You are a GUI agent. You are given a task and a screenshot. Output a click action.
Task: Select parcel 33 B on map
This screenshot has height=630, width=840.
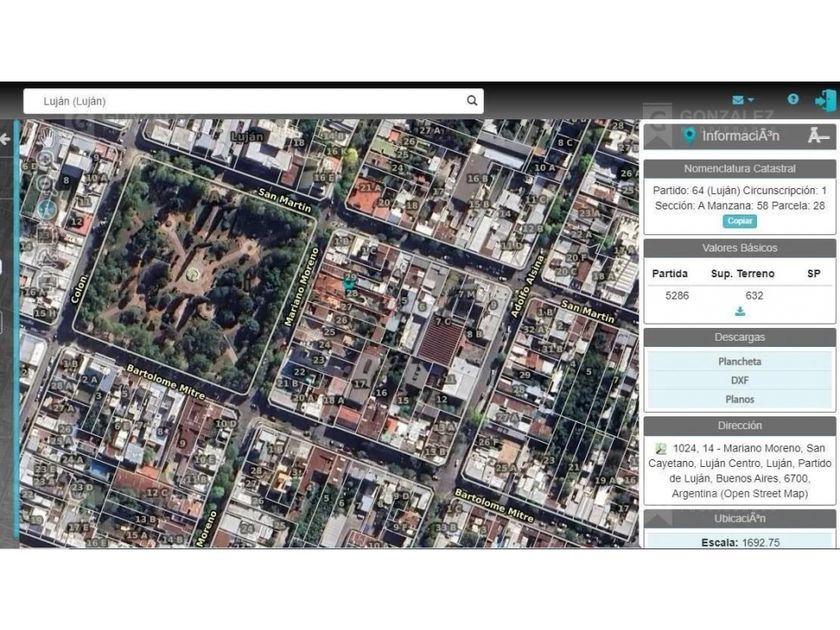click(x=446, y=527)
